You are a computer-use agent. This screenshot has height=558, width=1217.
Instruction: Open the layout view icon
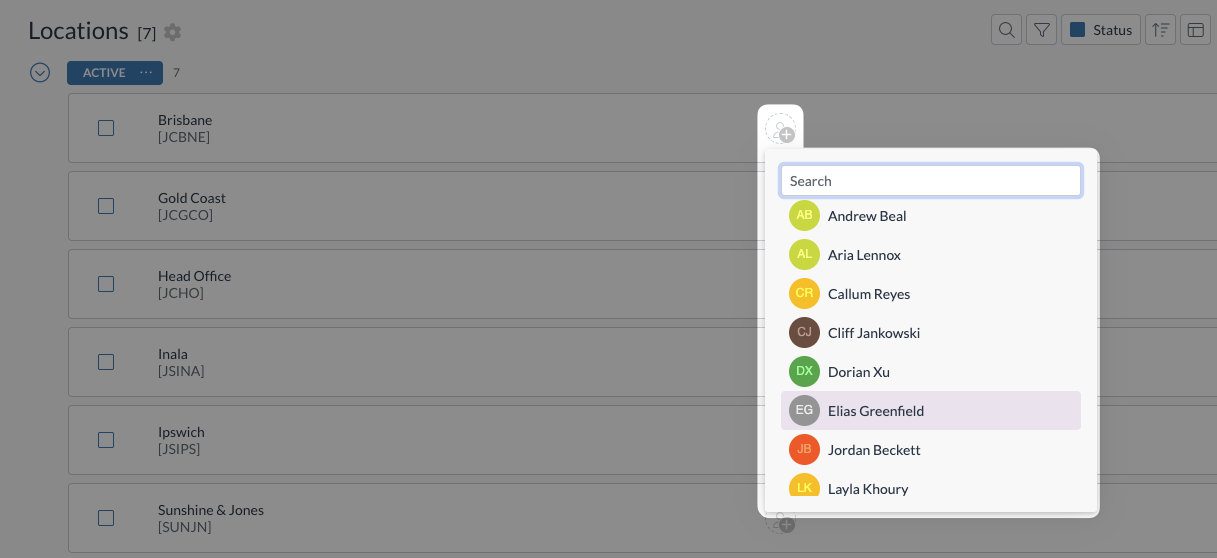[1195, 30]
